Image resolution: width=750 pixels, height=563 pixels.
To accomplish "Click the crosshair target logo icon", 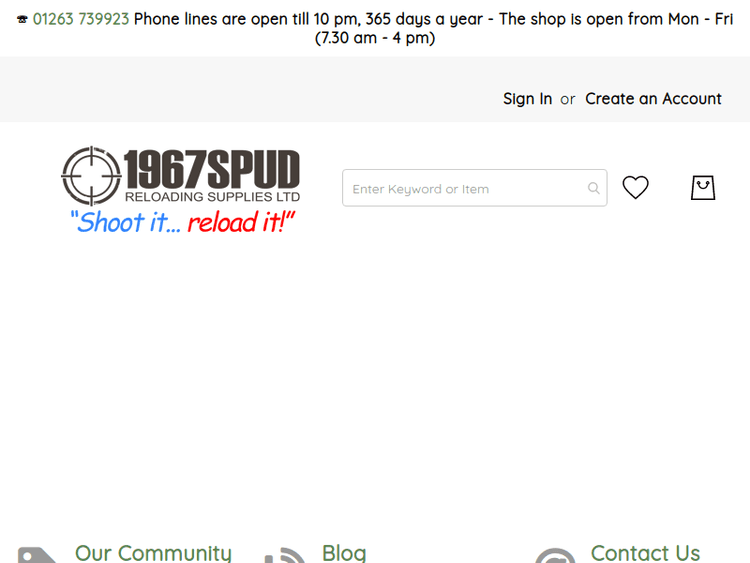I will 91,176.
